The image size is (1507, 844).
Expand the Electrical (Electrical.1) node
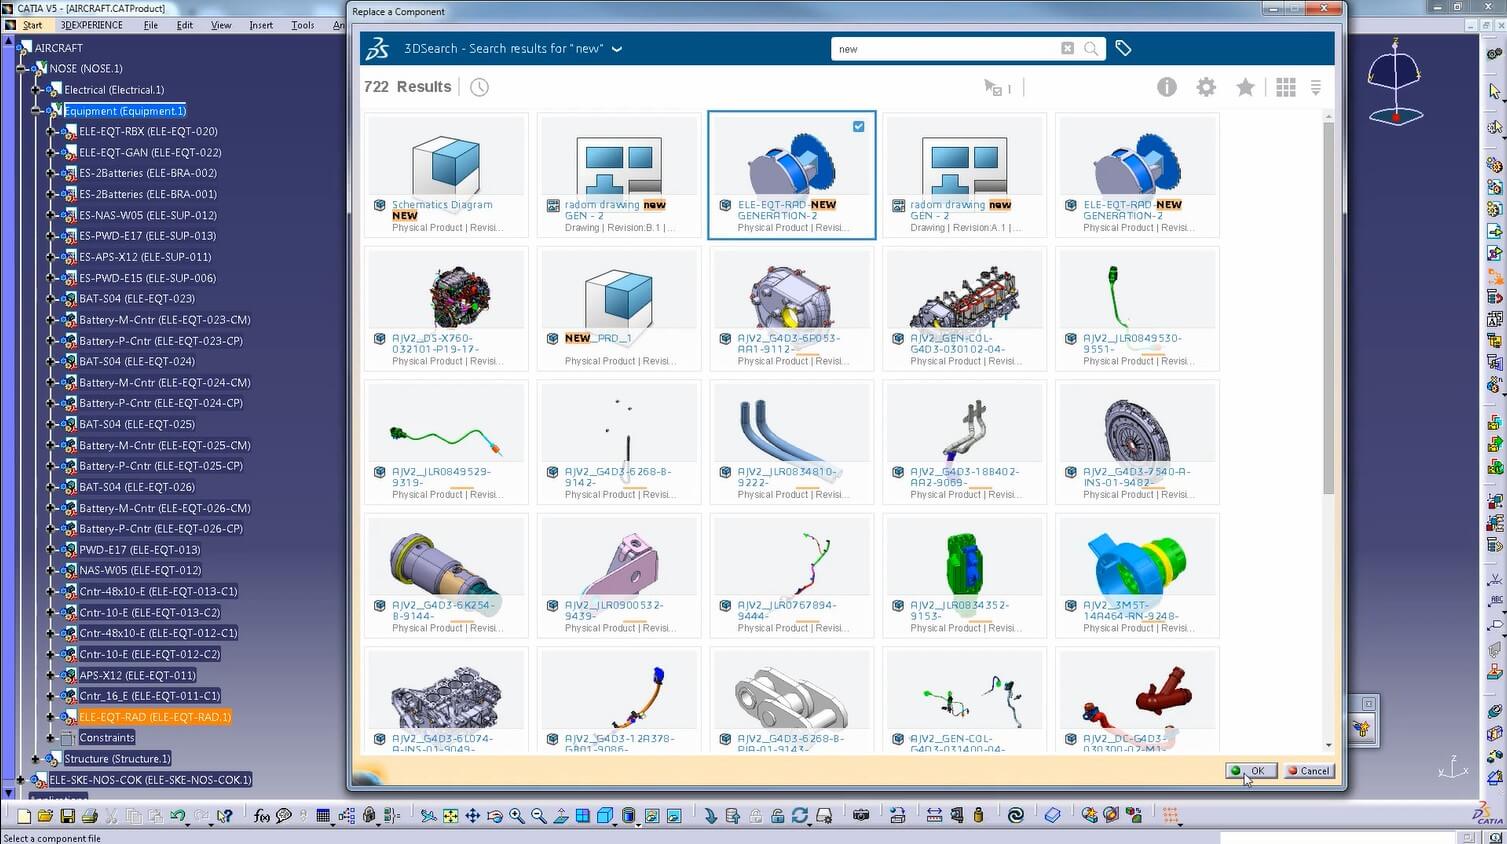(36, 90)
